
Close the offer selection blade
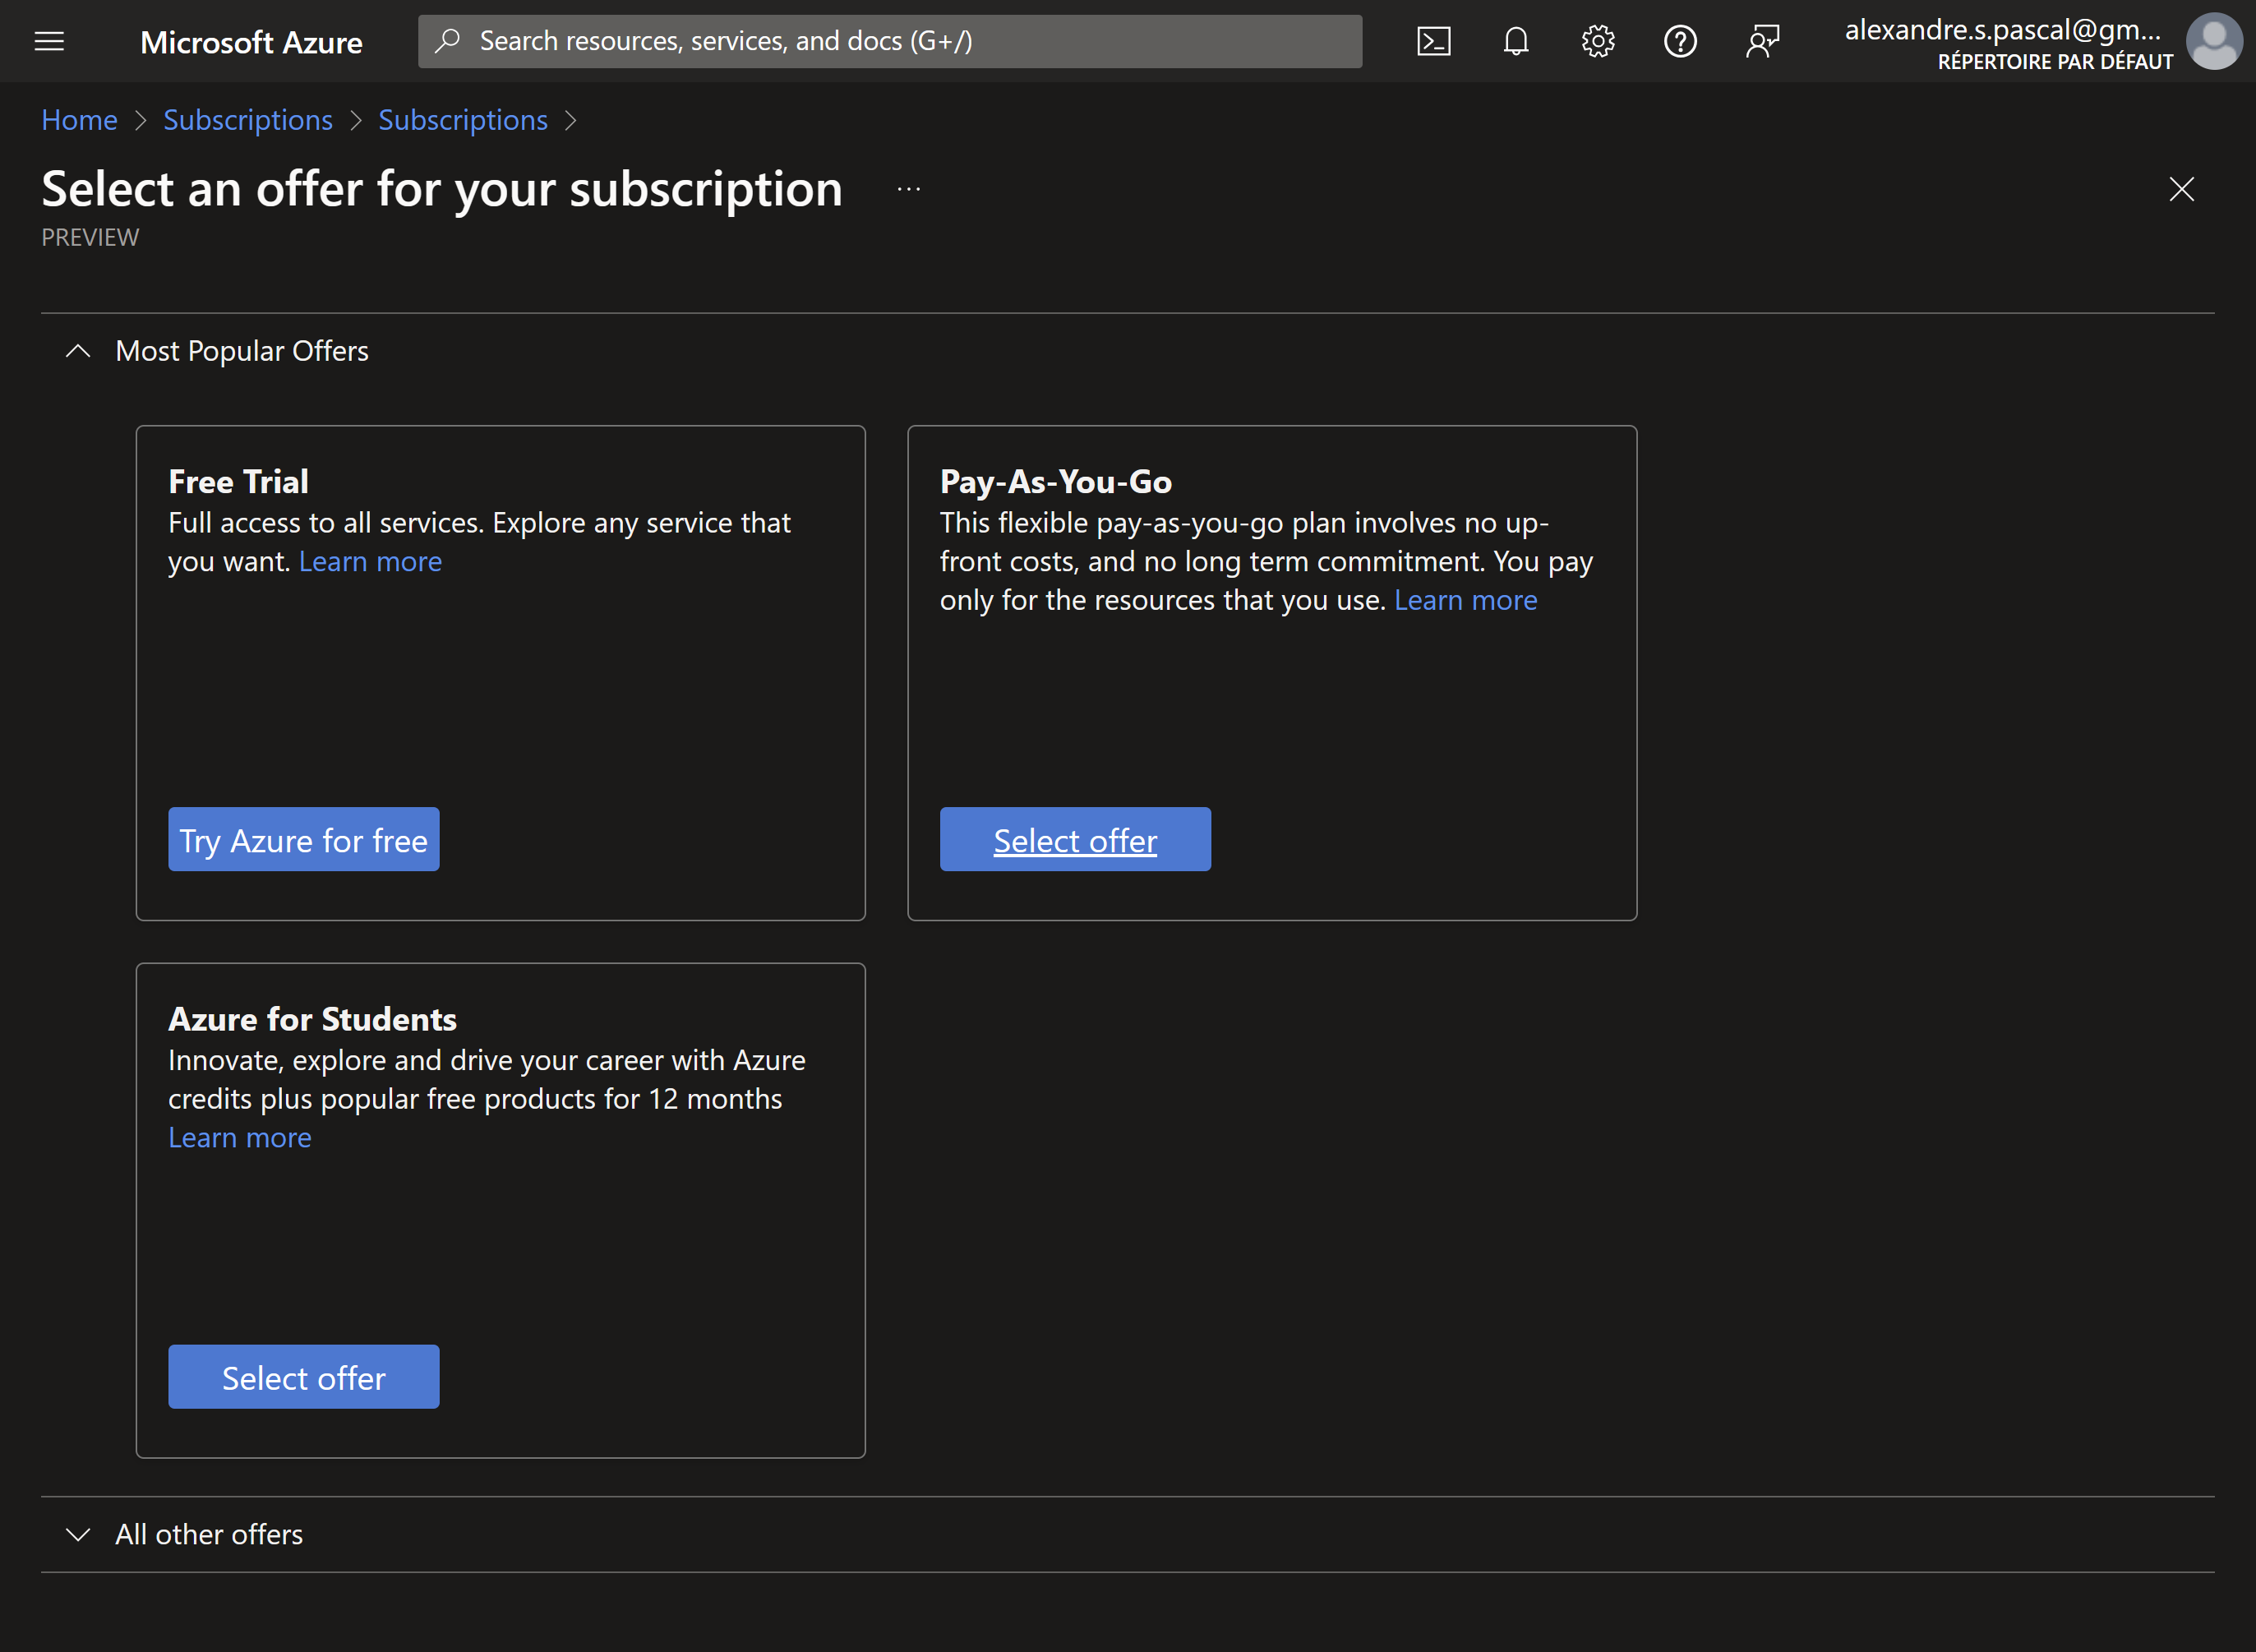[x=2181, y=189]
